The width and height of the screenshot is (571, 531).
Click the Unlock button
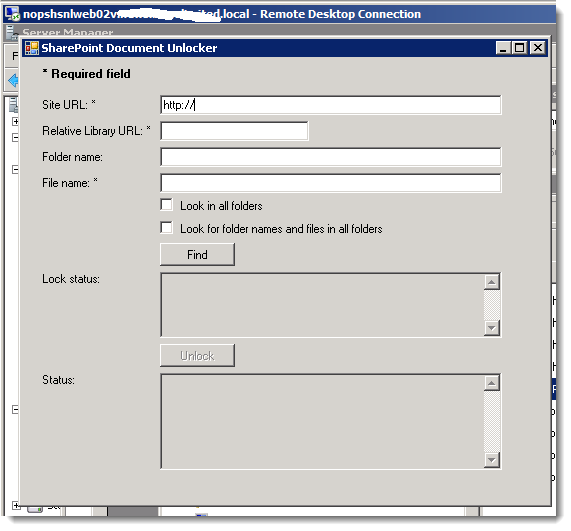197,355
